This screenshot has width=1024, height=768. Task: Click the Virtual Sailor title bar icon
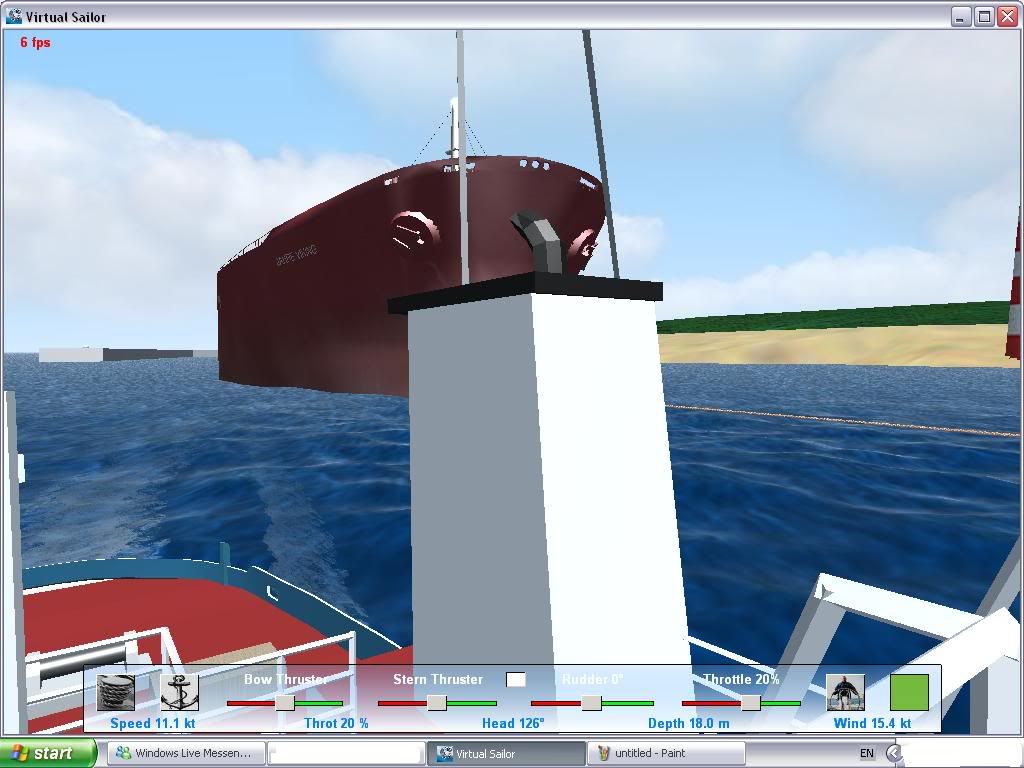point(13,16)
